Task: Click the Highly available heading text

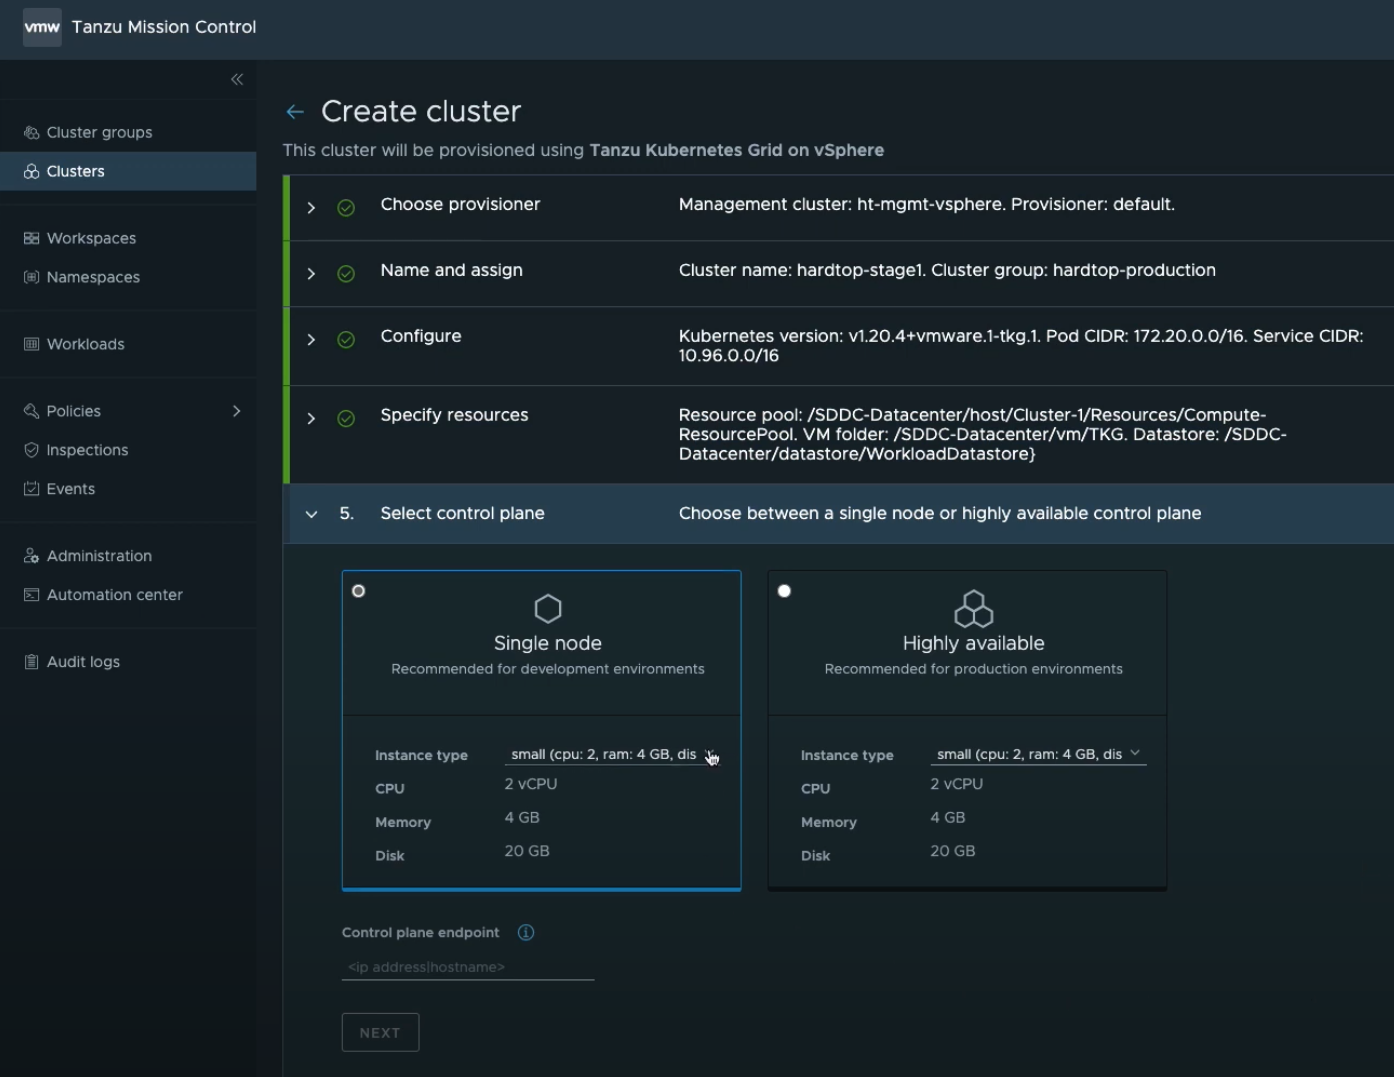Action: tap(973, 643)
